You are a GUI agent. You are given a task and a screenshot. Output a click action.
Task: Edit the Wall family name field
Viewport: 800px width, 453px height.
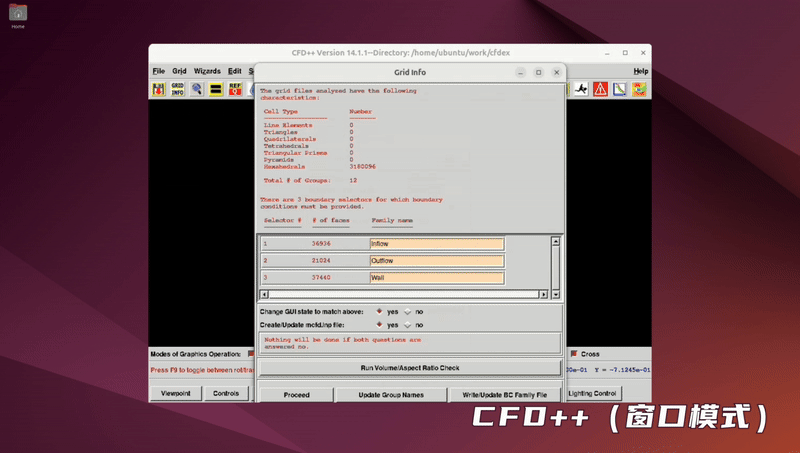tap(437, 278)
